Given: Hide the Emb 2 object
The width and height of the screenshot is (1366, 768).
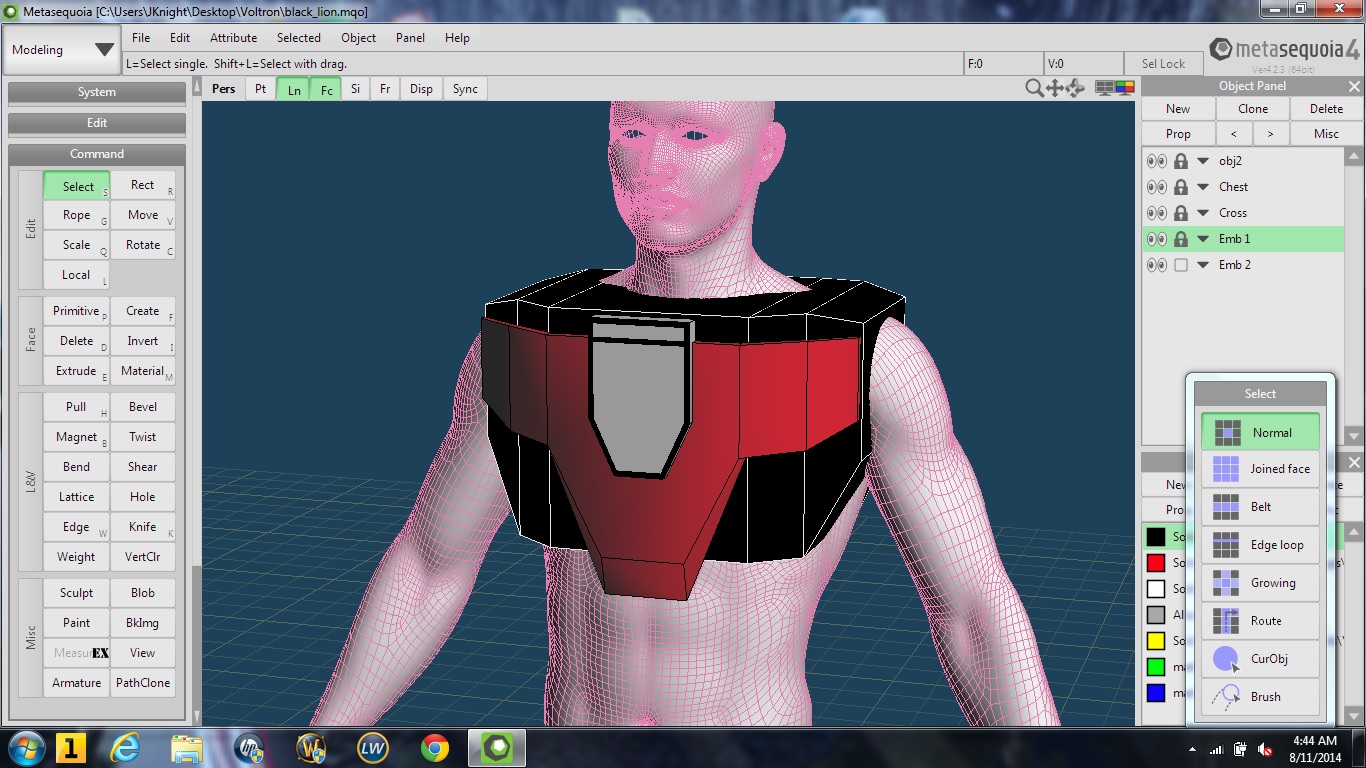Looking at the screenshot, I should pyautogui.click(x=1157, y=265).
